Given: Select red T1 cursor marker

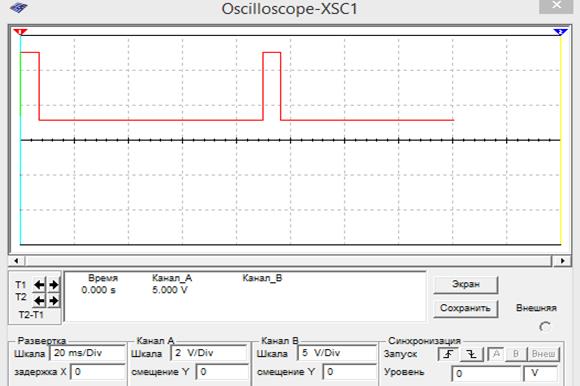Looking at the screenshot, I should [20, 32].
